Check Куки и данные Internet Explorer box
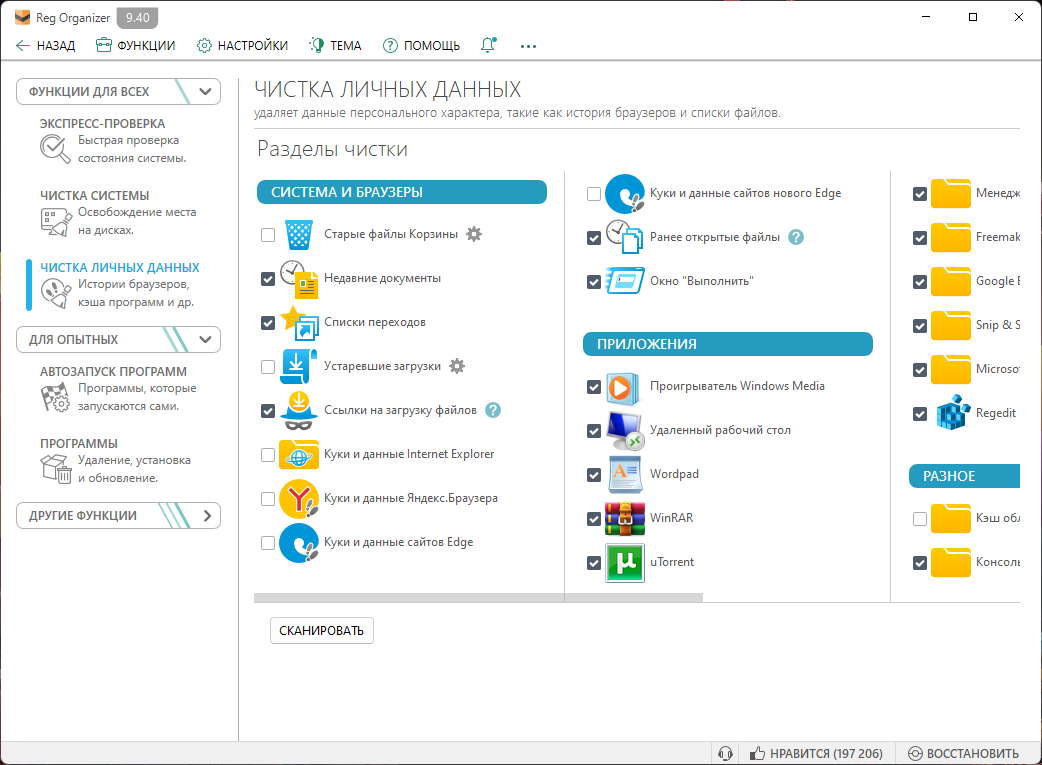Screen dimensions: 1042x765 click(268, 455)
